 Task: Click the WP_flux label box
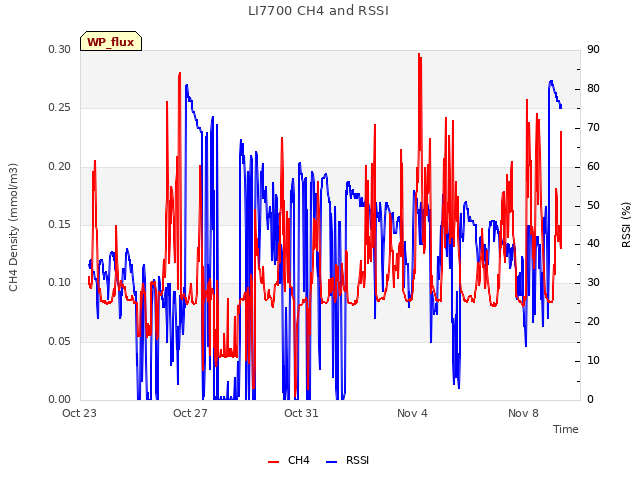(x=111, y=41)
